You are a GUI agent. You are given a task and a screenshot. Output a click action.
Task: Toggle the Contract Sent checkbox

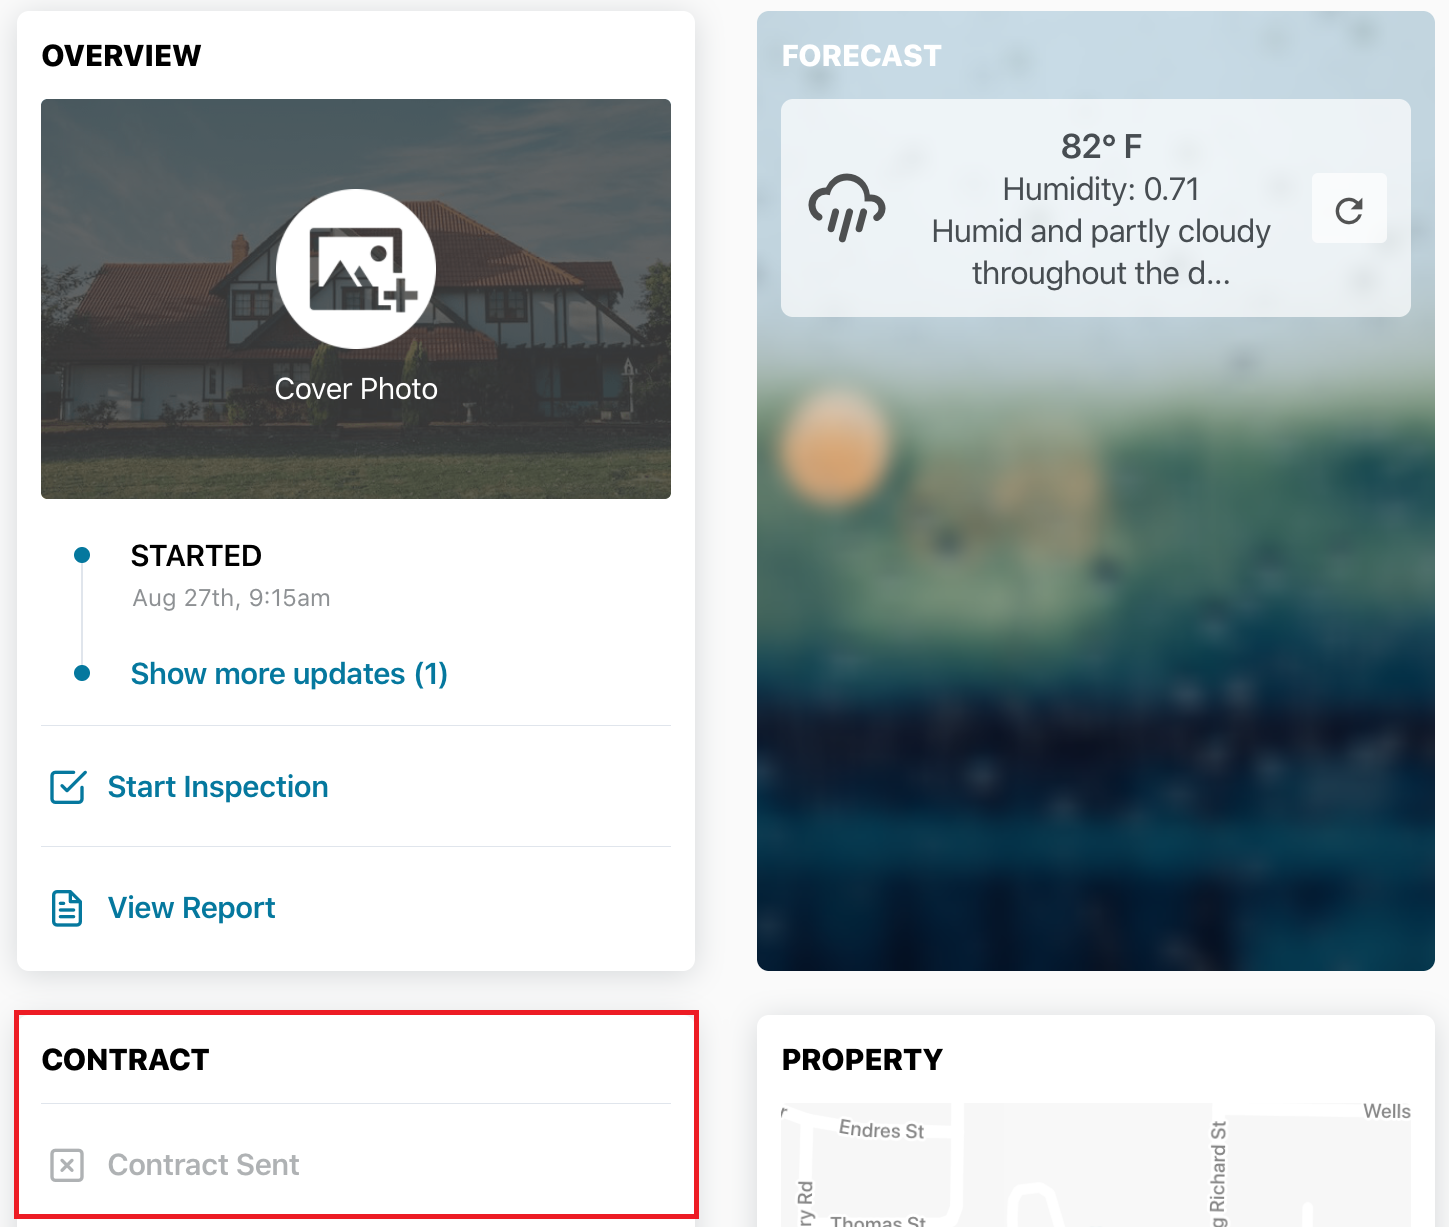coord(67,1165)
